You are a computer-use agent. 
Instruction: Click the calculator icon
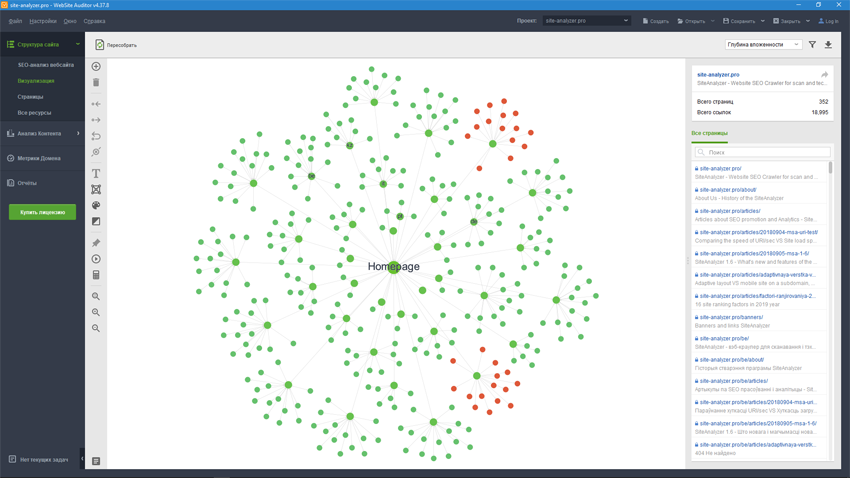click(x=96, y=275)
